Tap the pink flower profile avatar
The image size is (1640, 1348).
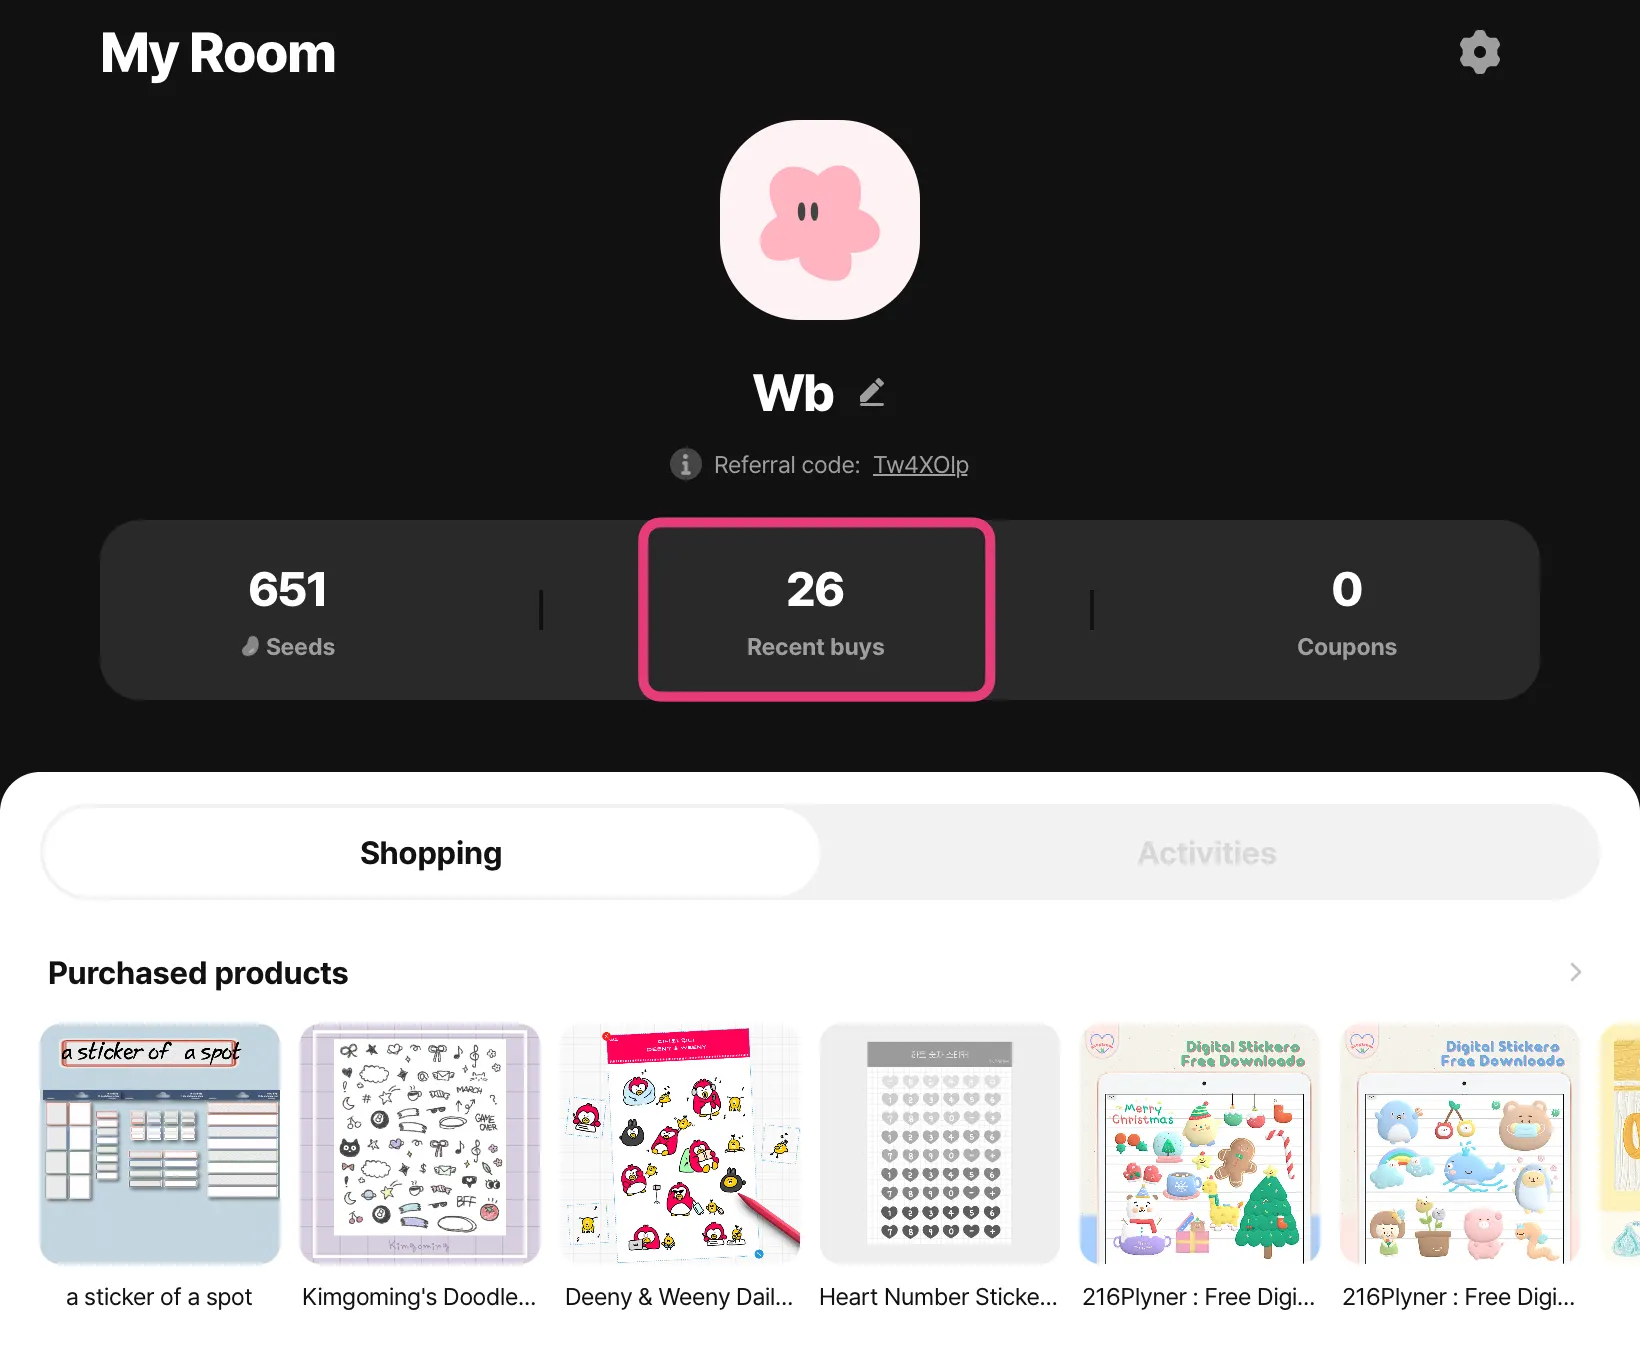tap(820, 220)
